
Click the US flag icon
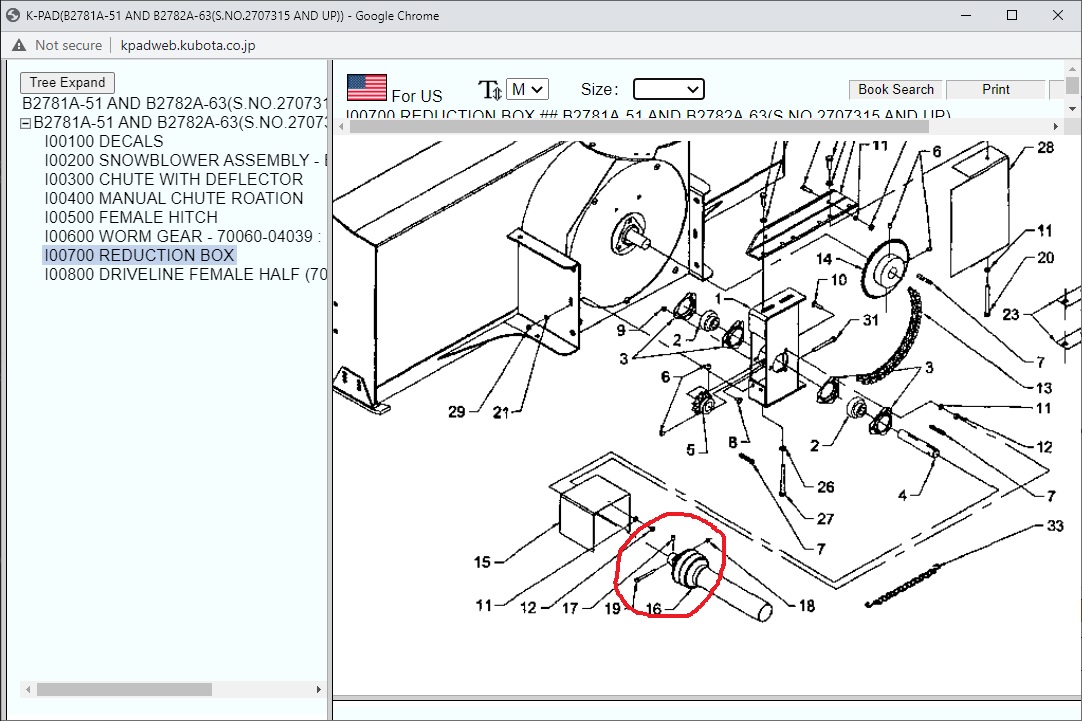pos(367,88)
